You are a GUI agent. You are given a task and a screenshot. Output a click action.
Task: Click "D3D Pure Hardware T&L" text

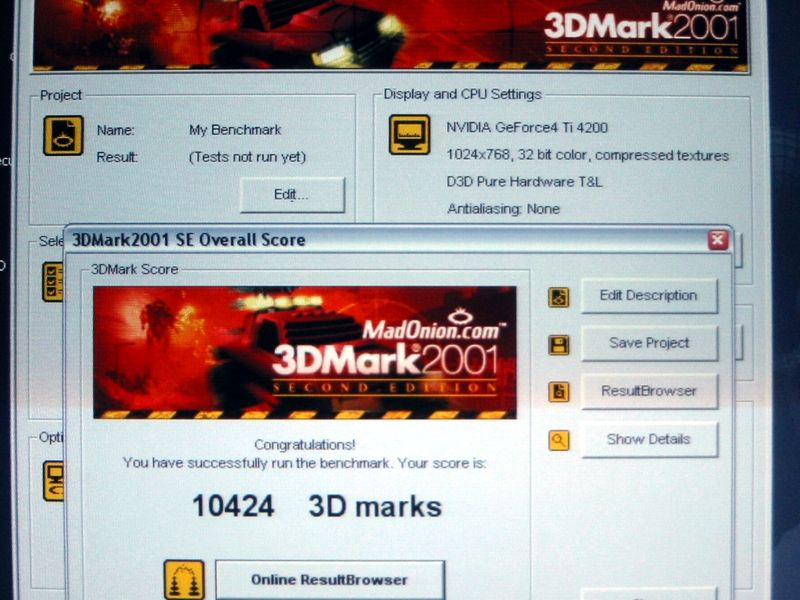524,182
